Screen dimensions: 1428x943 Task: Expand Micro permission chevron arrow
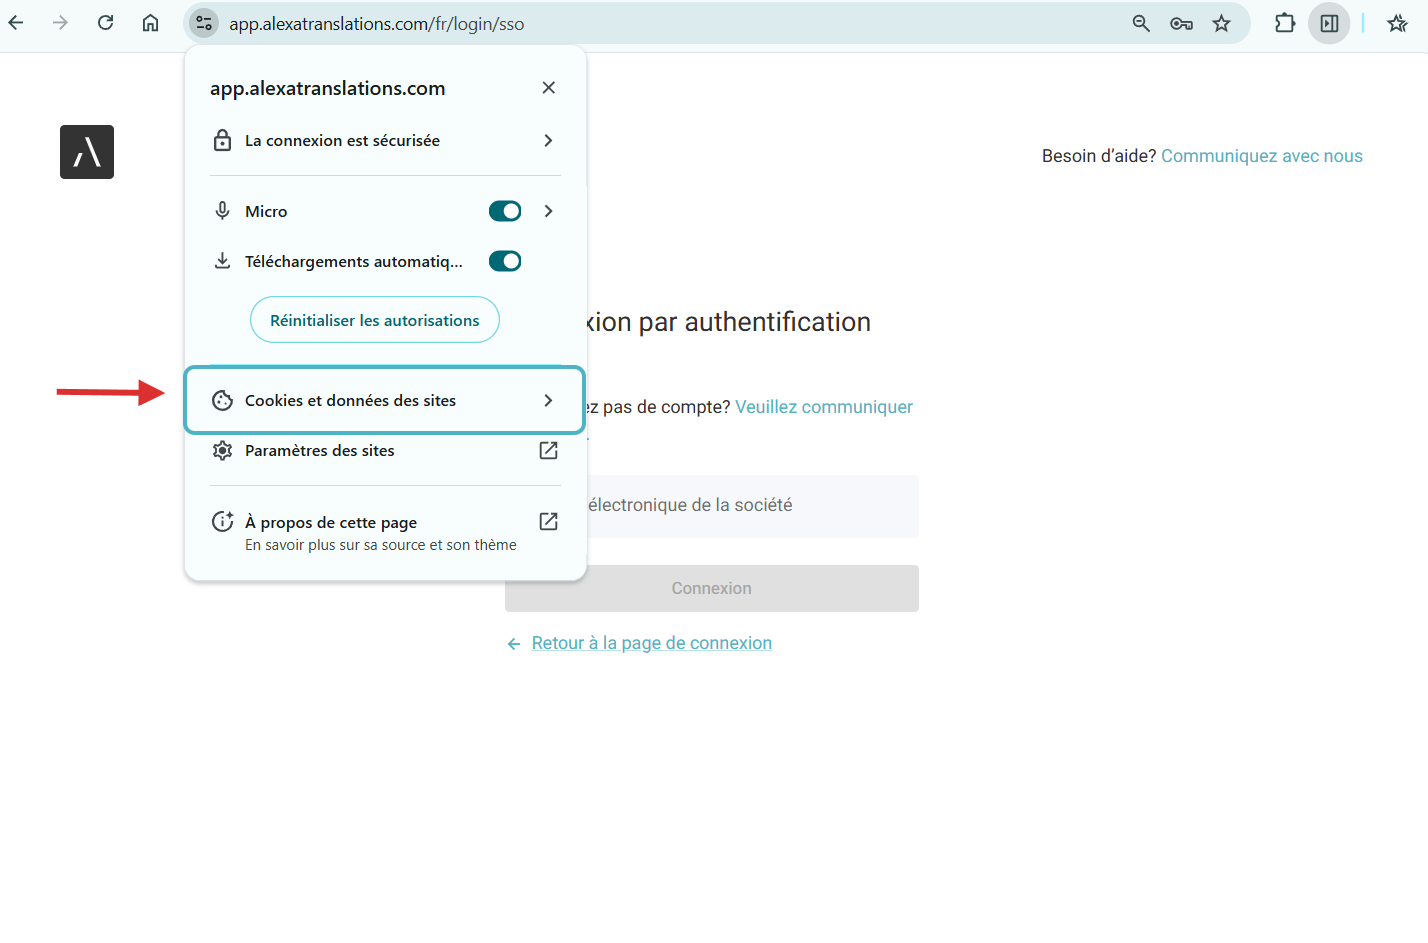click(548, 211)
